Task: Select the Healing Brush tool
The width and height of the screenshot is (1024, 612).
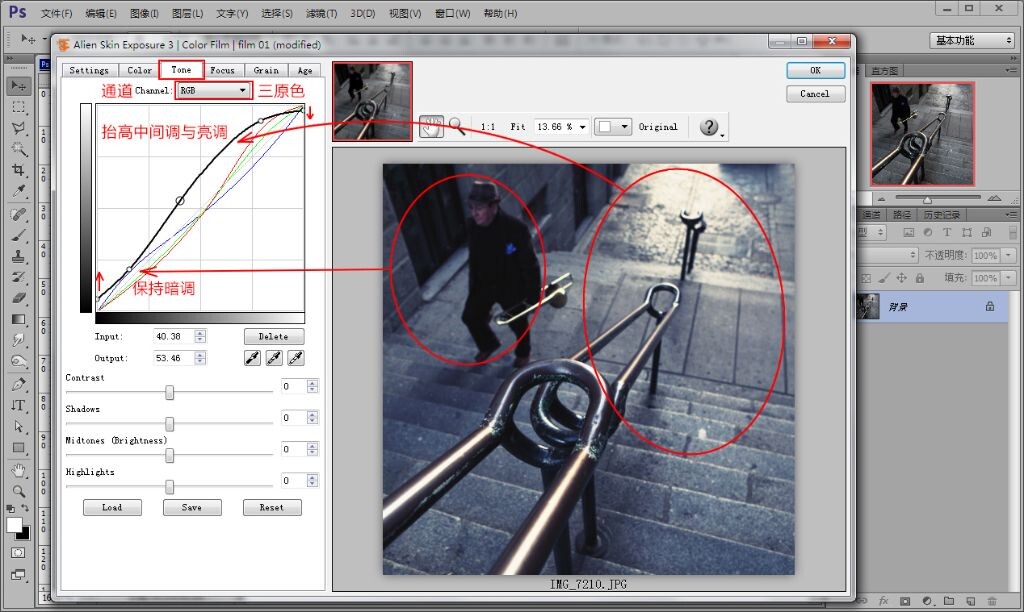Action: (18, 214)
